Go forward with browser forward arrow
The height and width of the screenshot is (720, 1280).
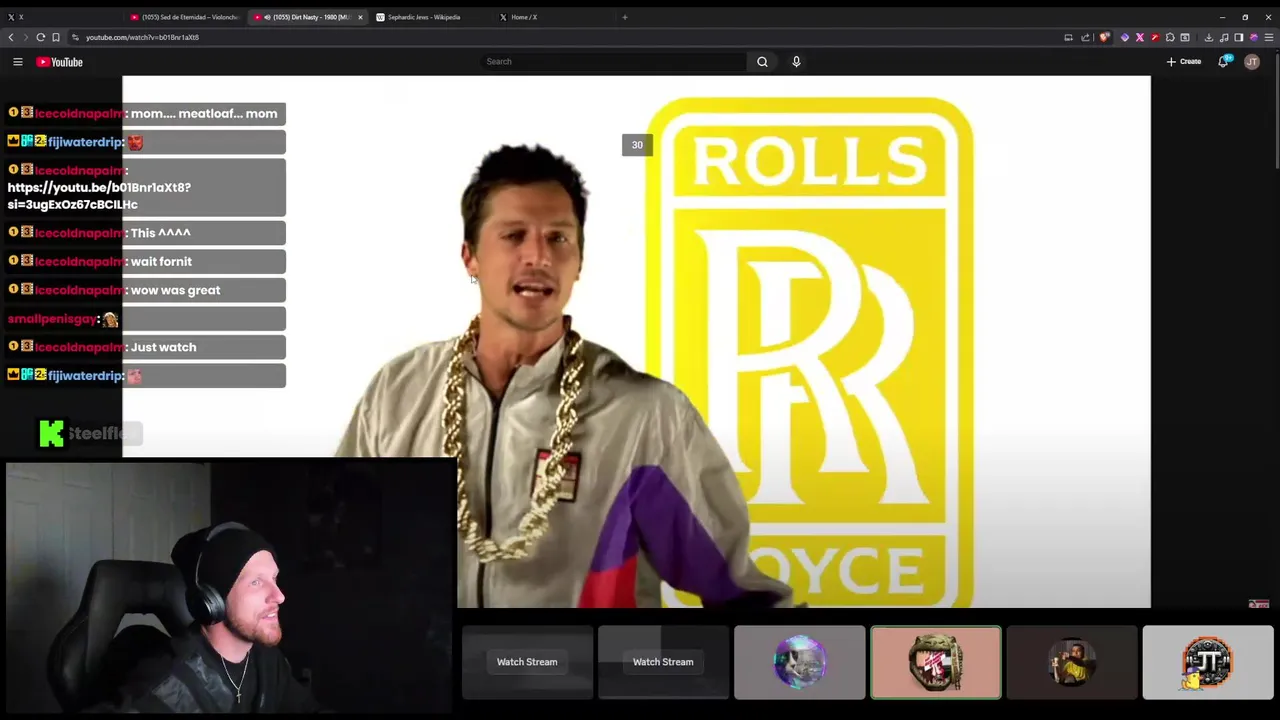pos(25,37)
